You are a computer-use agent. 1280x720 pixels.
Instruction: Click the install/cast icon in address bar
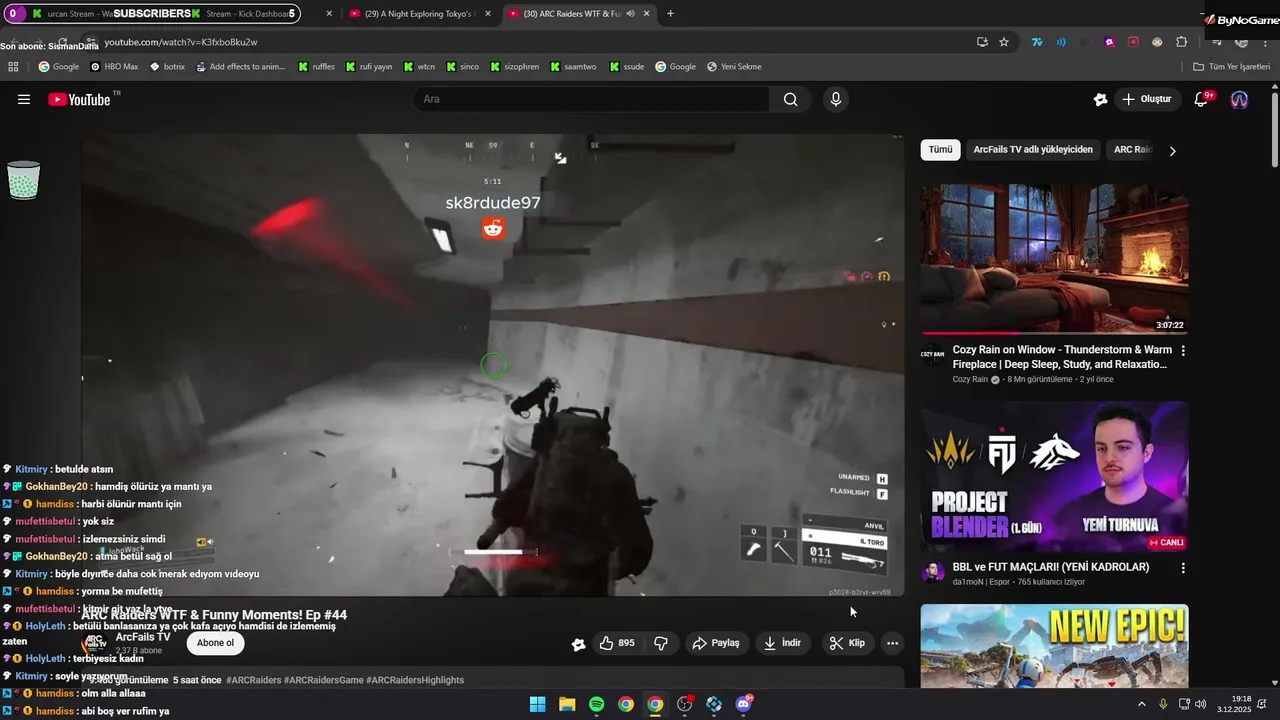[982, 42]
